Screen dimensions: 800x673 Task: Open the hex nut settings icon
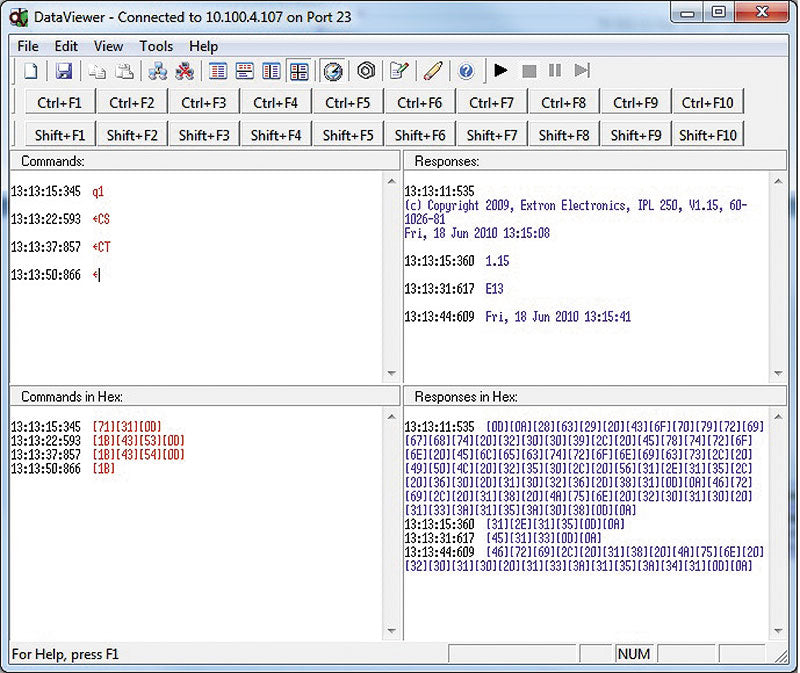366,71
